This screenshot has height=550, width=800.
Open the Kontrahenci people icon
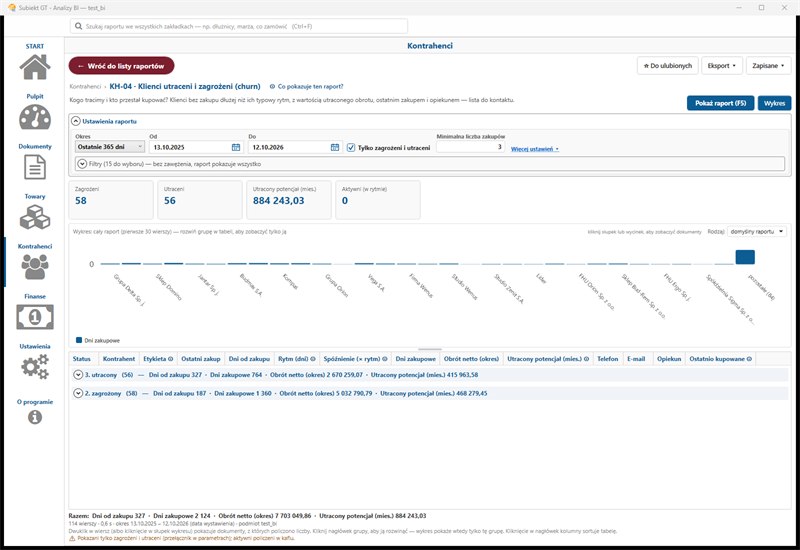[35, 267]
